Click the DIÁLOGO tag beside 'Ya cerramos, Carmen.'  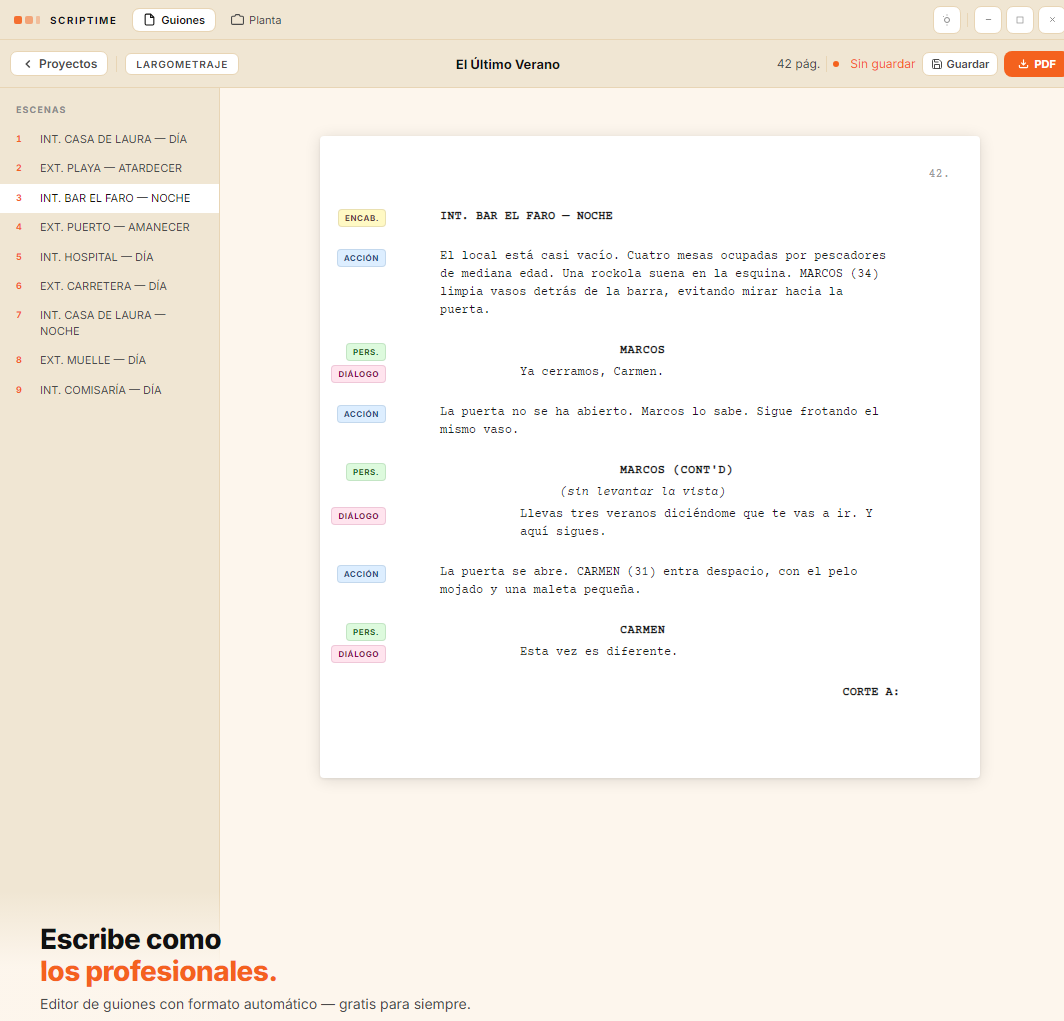[358, 374]
